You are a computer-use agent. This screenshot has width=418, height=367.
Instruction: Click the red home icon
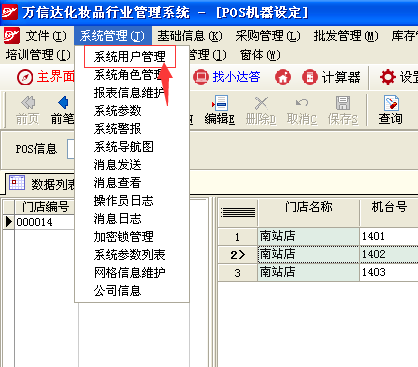pyautogui.click(x=283, y=77)
